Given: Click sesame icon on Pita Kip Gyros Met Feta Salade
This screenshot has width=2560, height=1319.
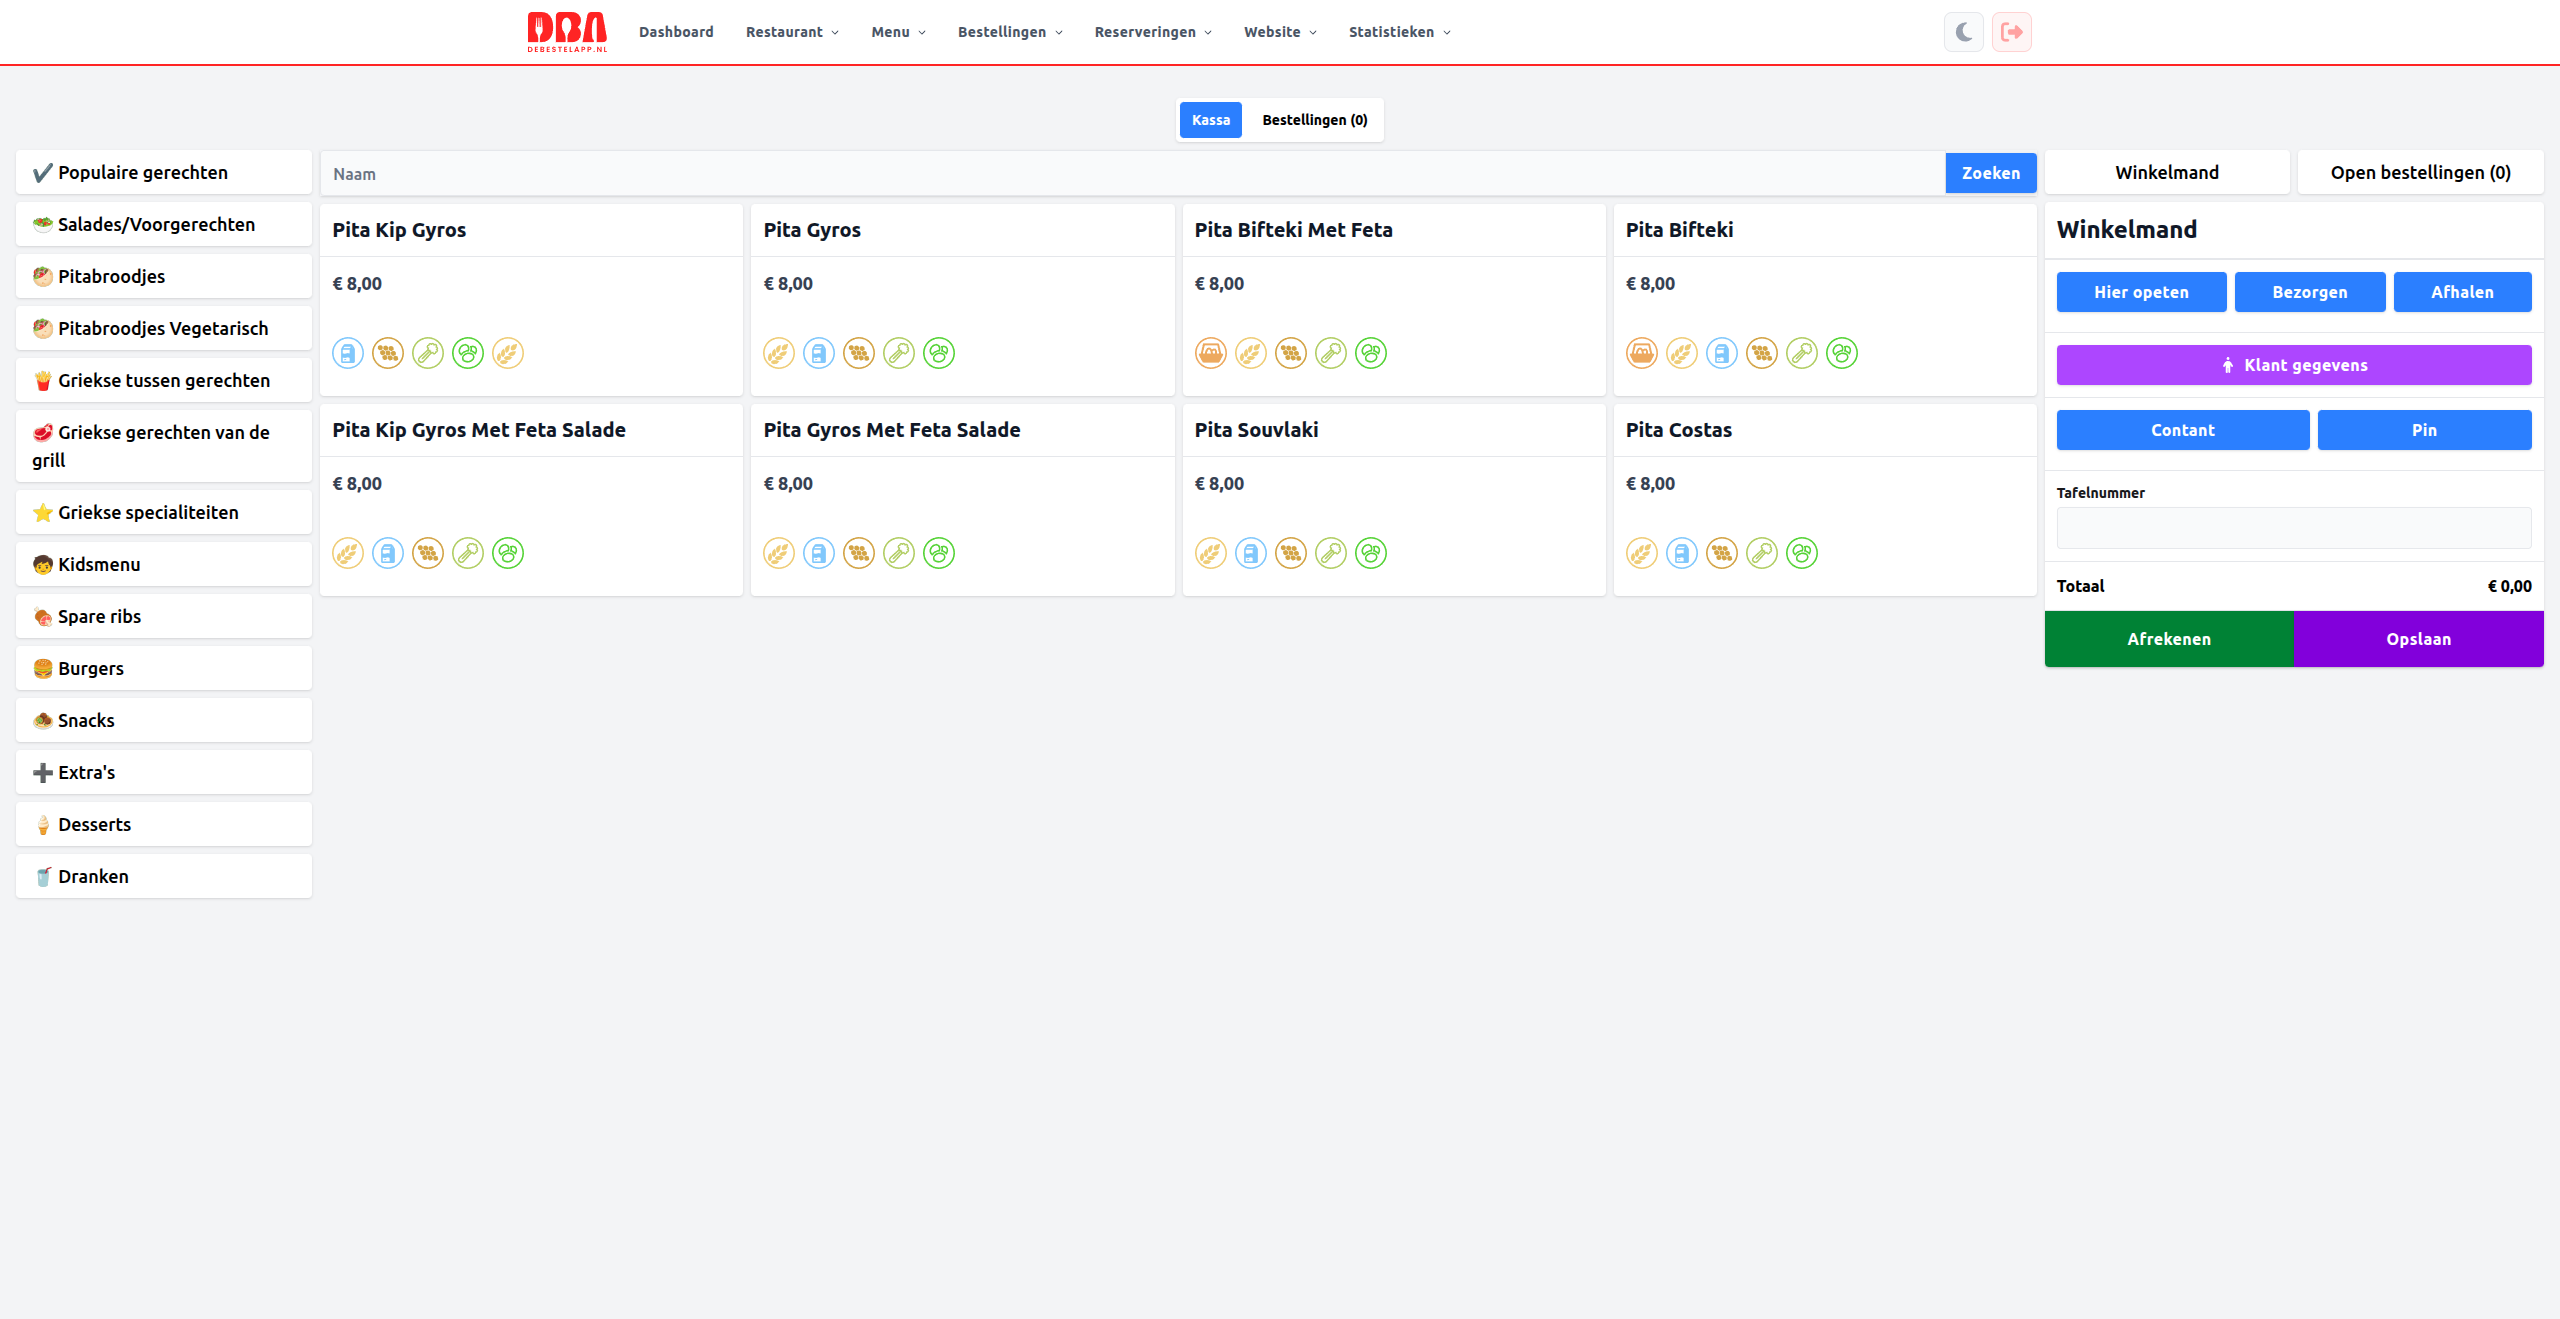Looking at the screenshot, I should point(428,553).
